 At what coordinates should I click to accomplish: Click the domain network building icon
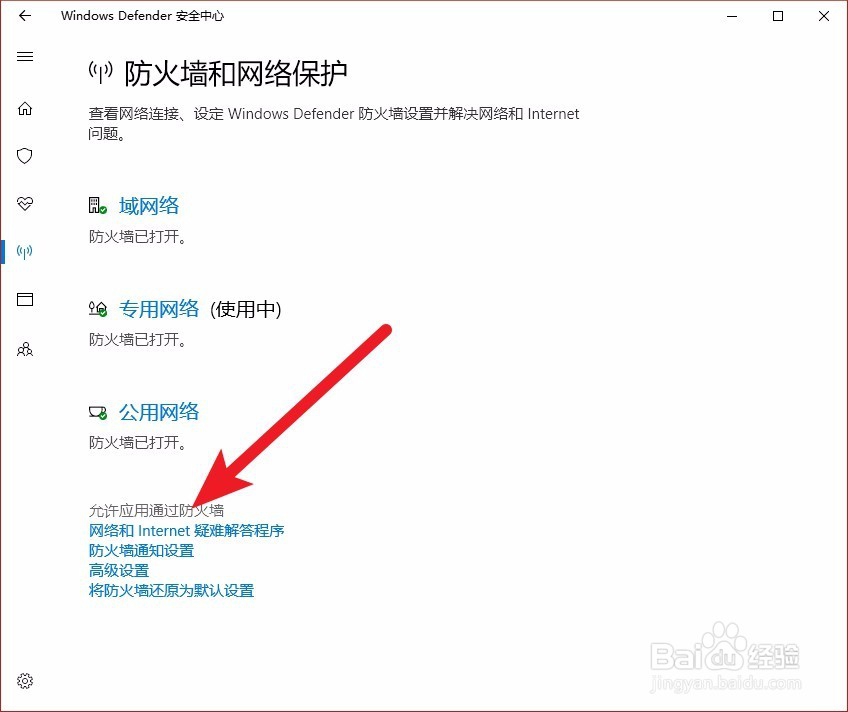click(x=98, y=205)
